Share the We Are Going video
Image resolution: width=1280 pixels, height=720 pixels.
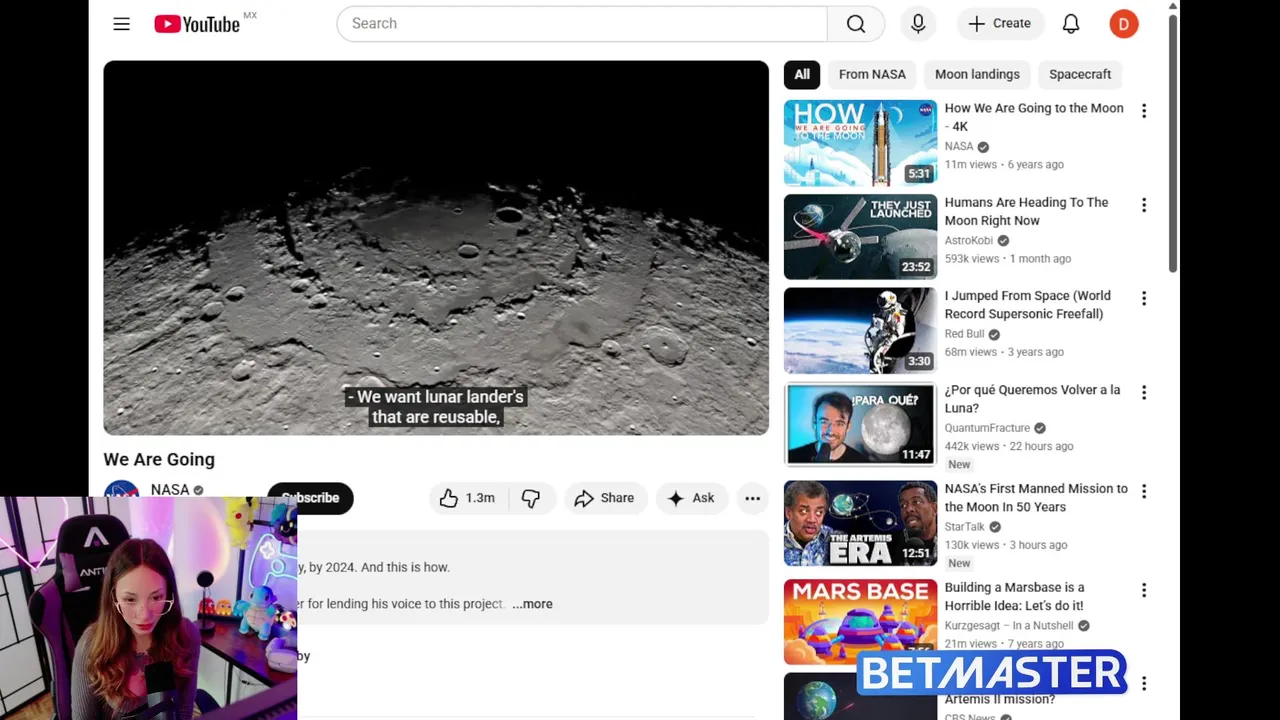[604, 498]
